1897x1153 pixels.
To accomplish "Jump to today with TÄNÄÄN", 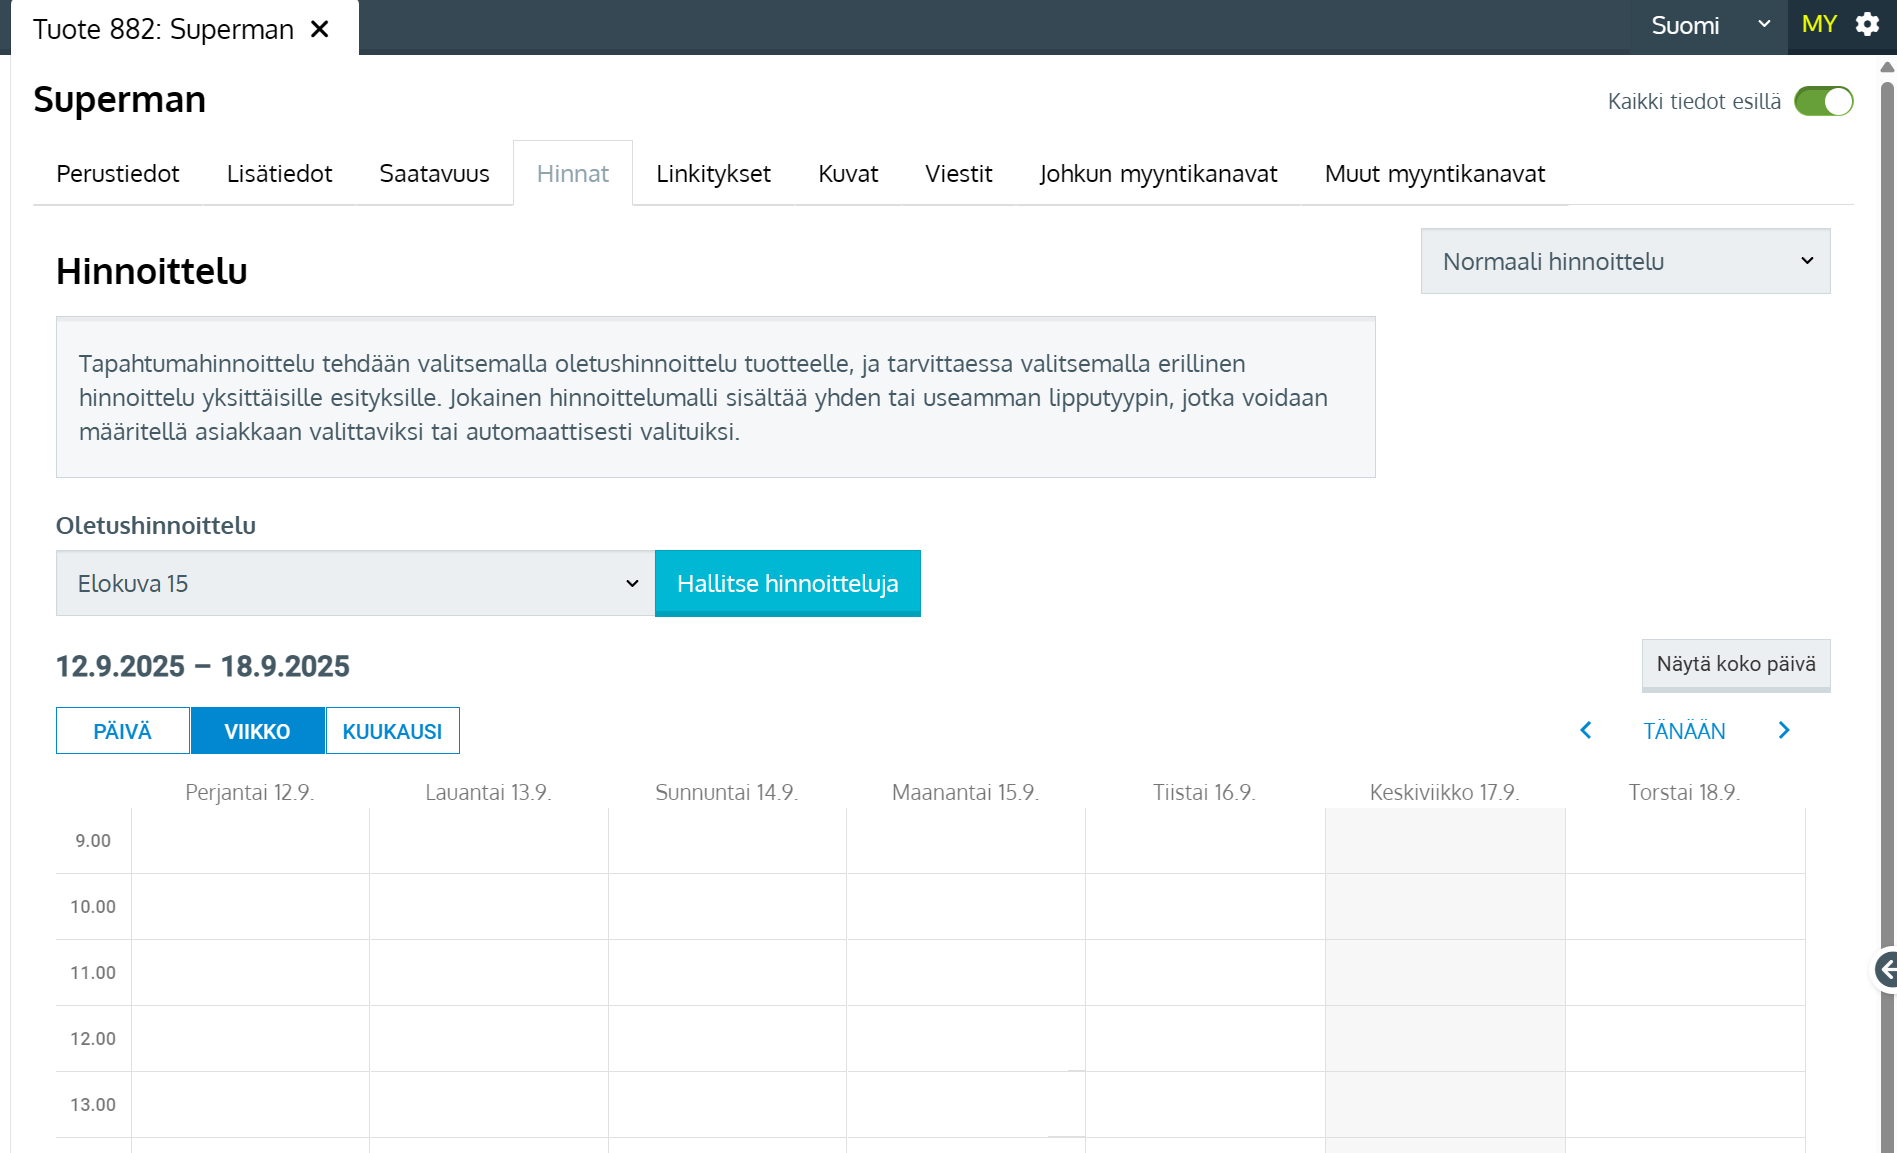I will point(1684,731).
